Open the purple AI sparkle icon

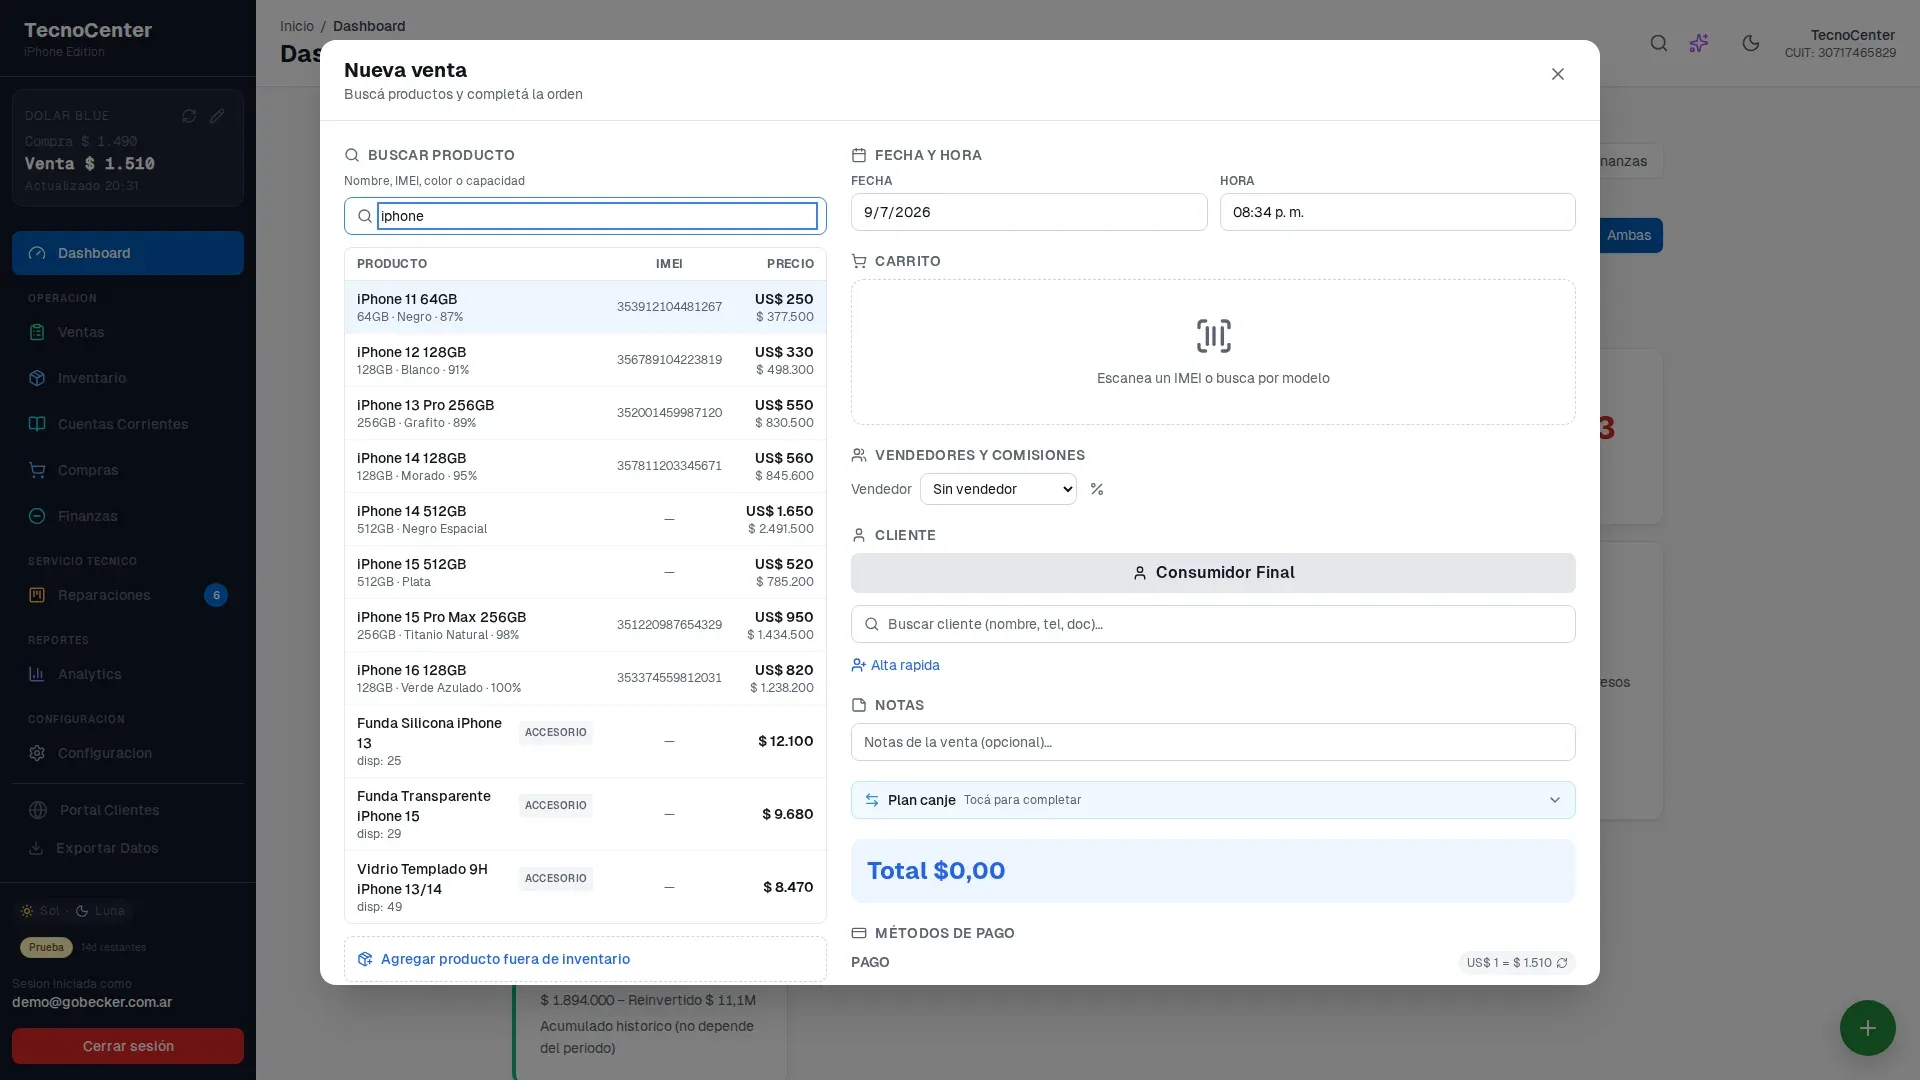(1699, 43)
